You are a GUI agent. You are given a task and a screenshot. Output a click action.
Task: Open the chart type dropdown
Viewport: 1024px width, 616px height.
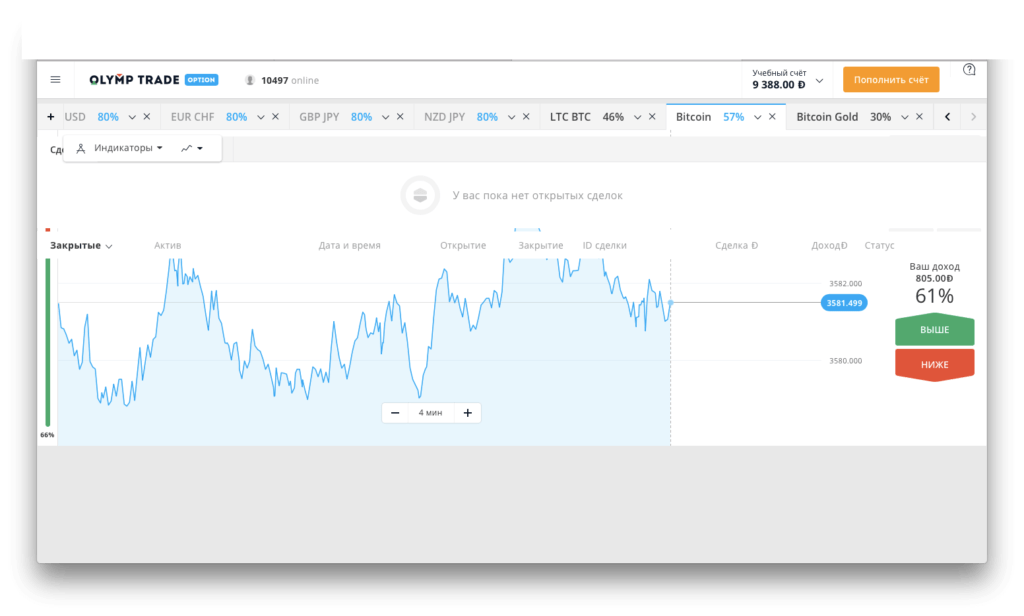tap(192, 148)
